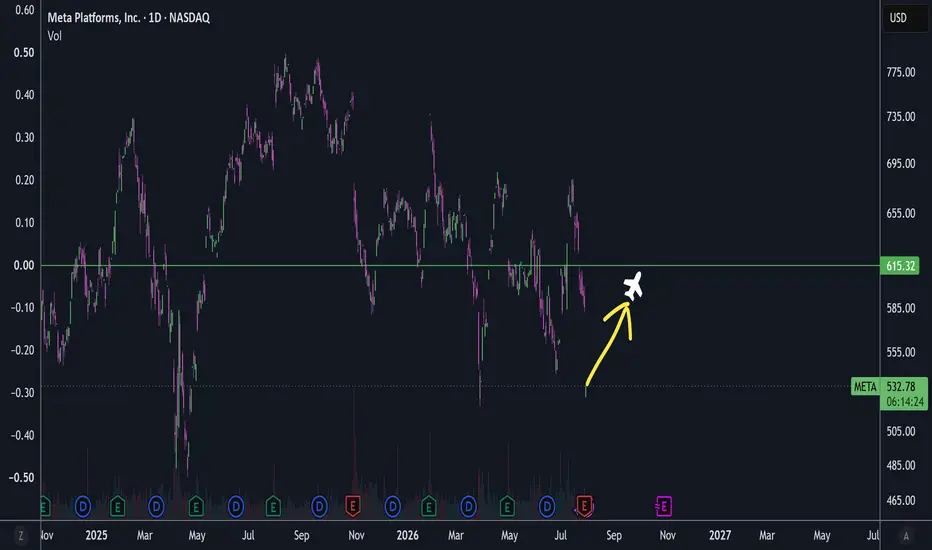Click the -0.50 left scale value
Viewport: 932px width, 550px height.
pyautogui.click(x=21, y=478)
